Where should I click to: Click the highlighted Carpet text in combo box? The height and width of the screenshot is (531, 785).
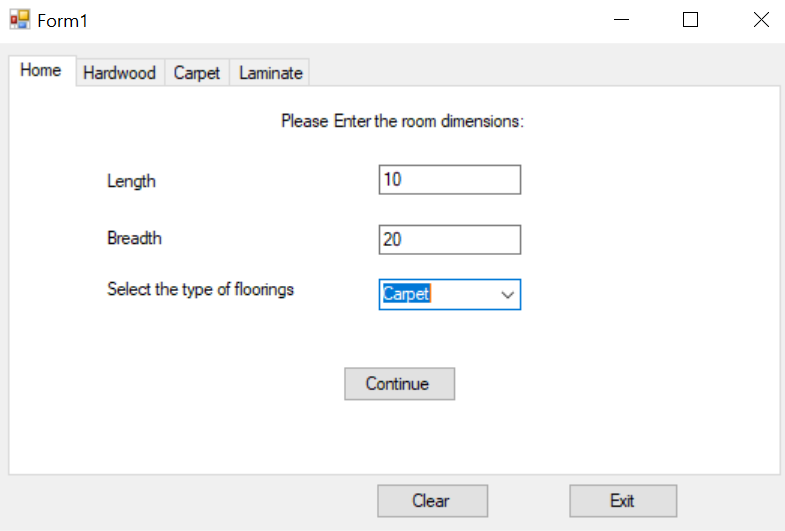407,295
